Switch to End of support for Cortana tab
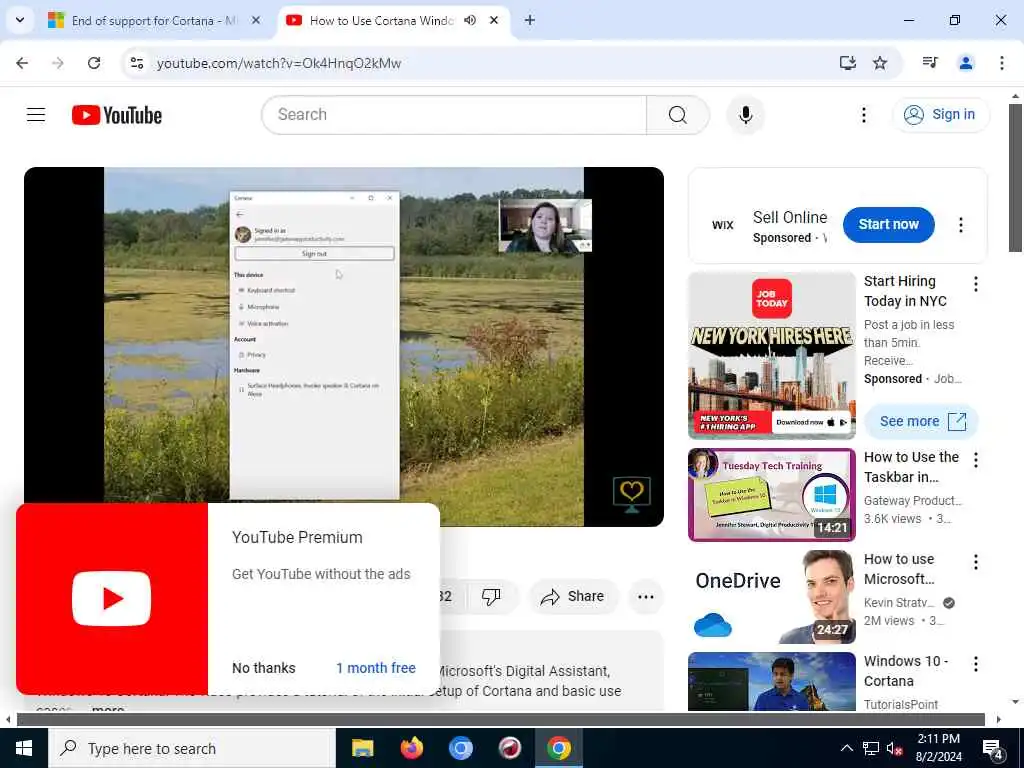Image resolution: width=1024 pixels, height=768 pixels. 142,20
